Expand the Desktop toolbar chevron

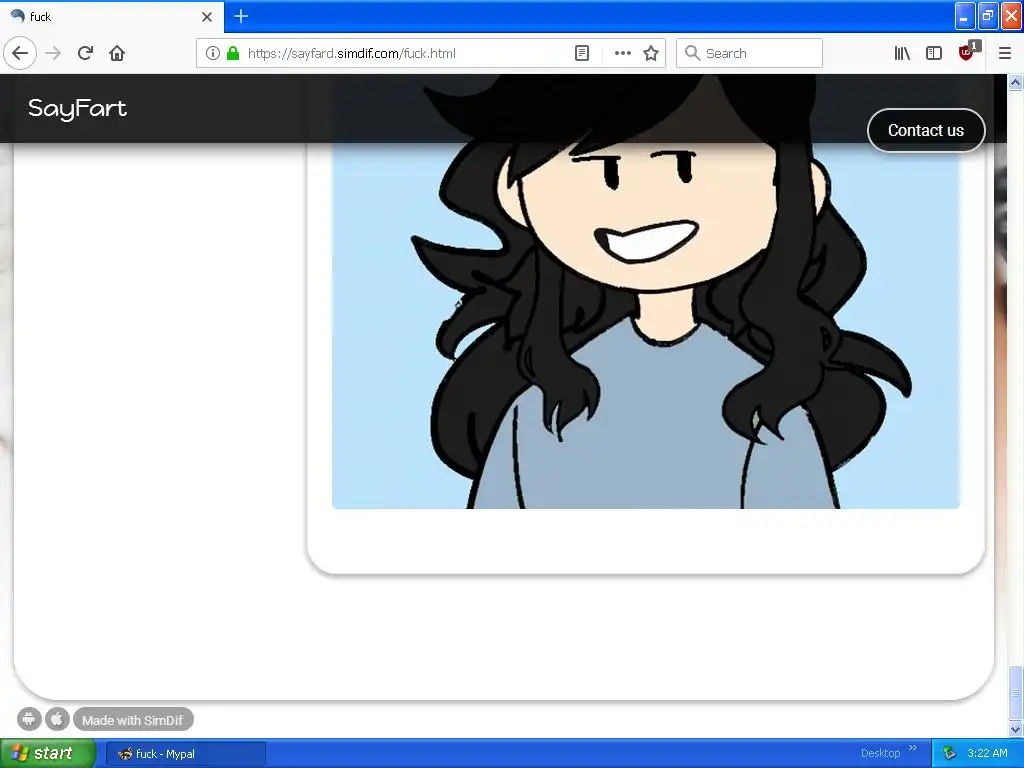pos(913,748)
